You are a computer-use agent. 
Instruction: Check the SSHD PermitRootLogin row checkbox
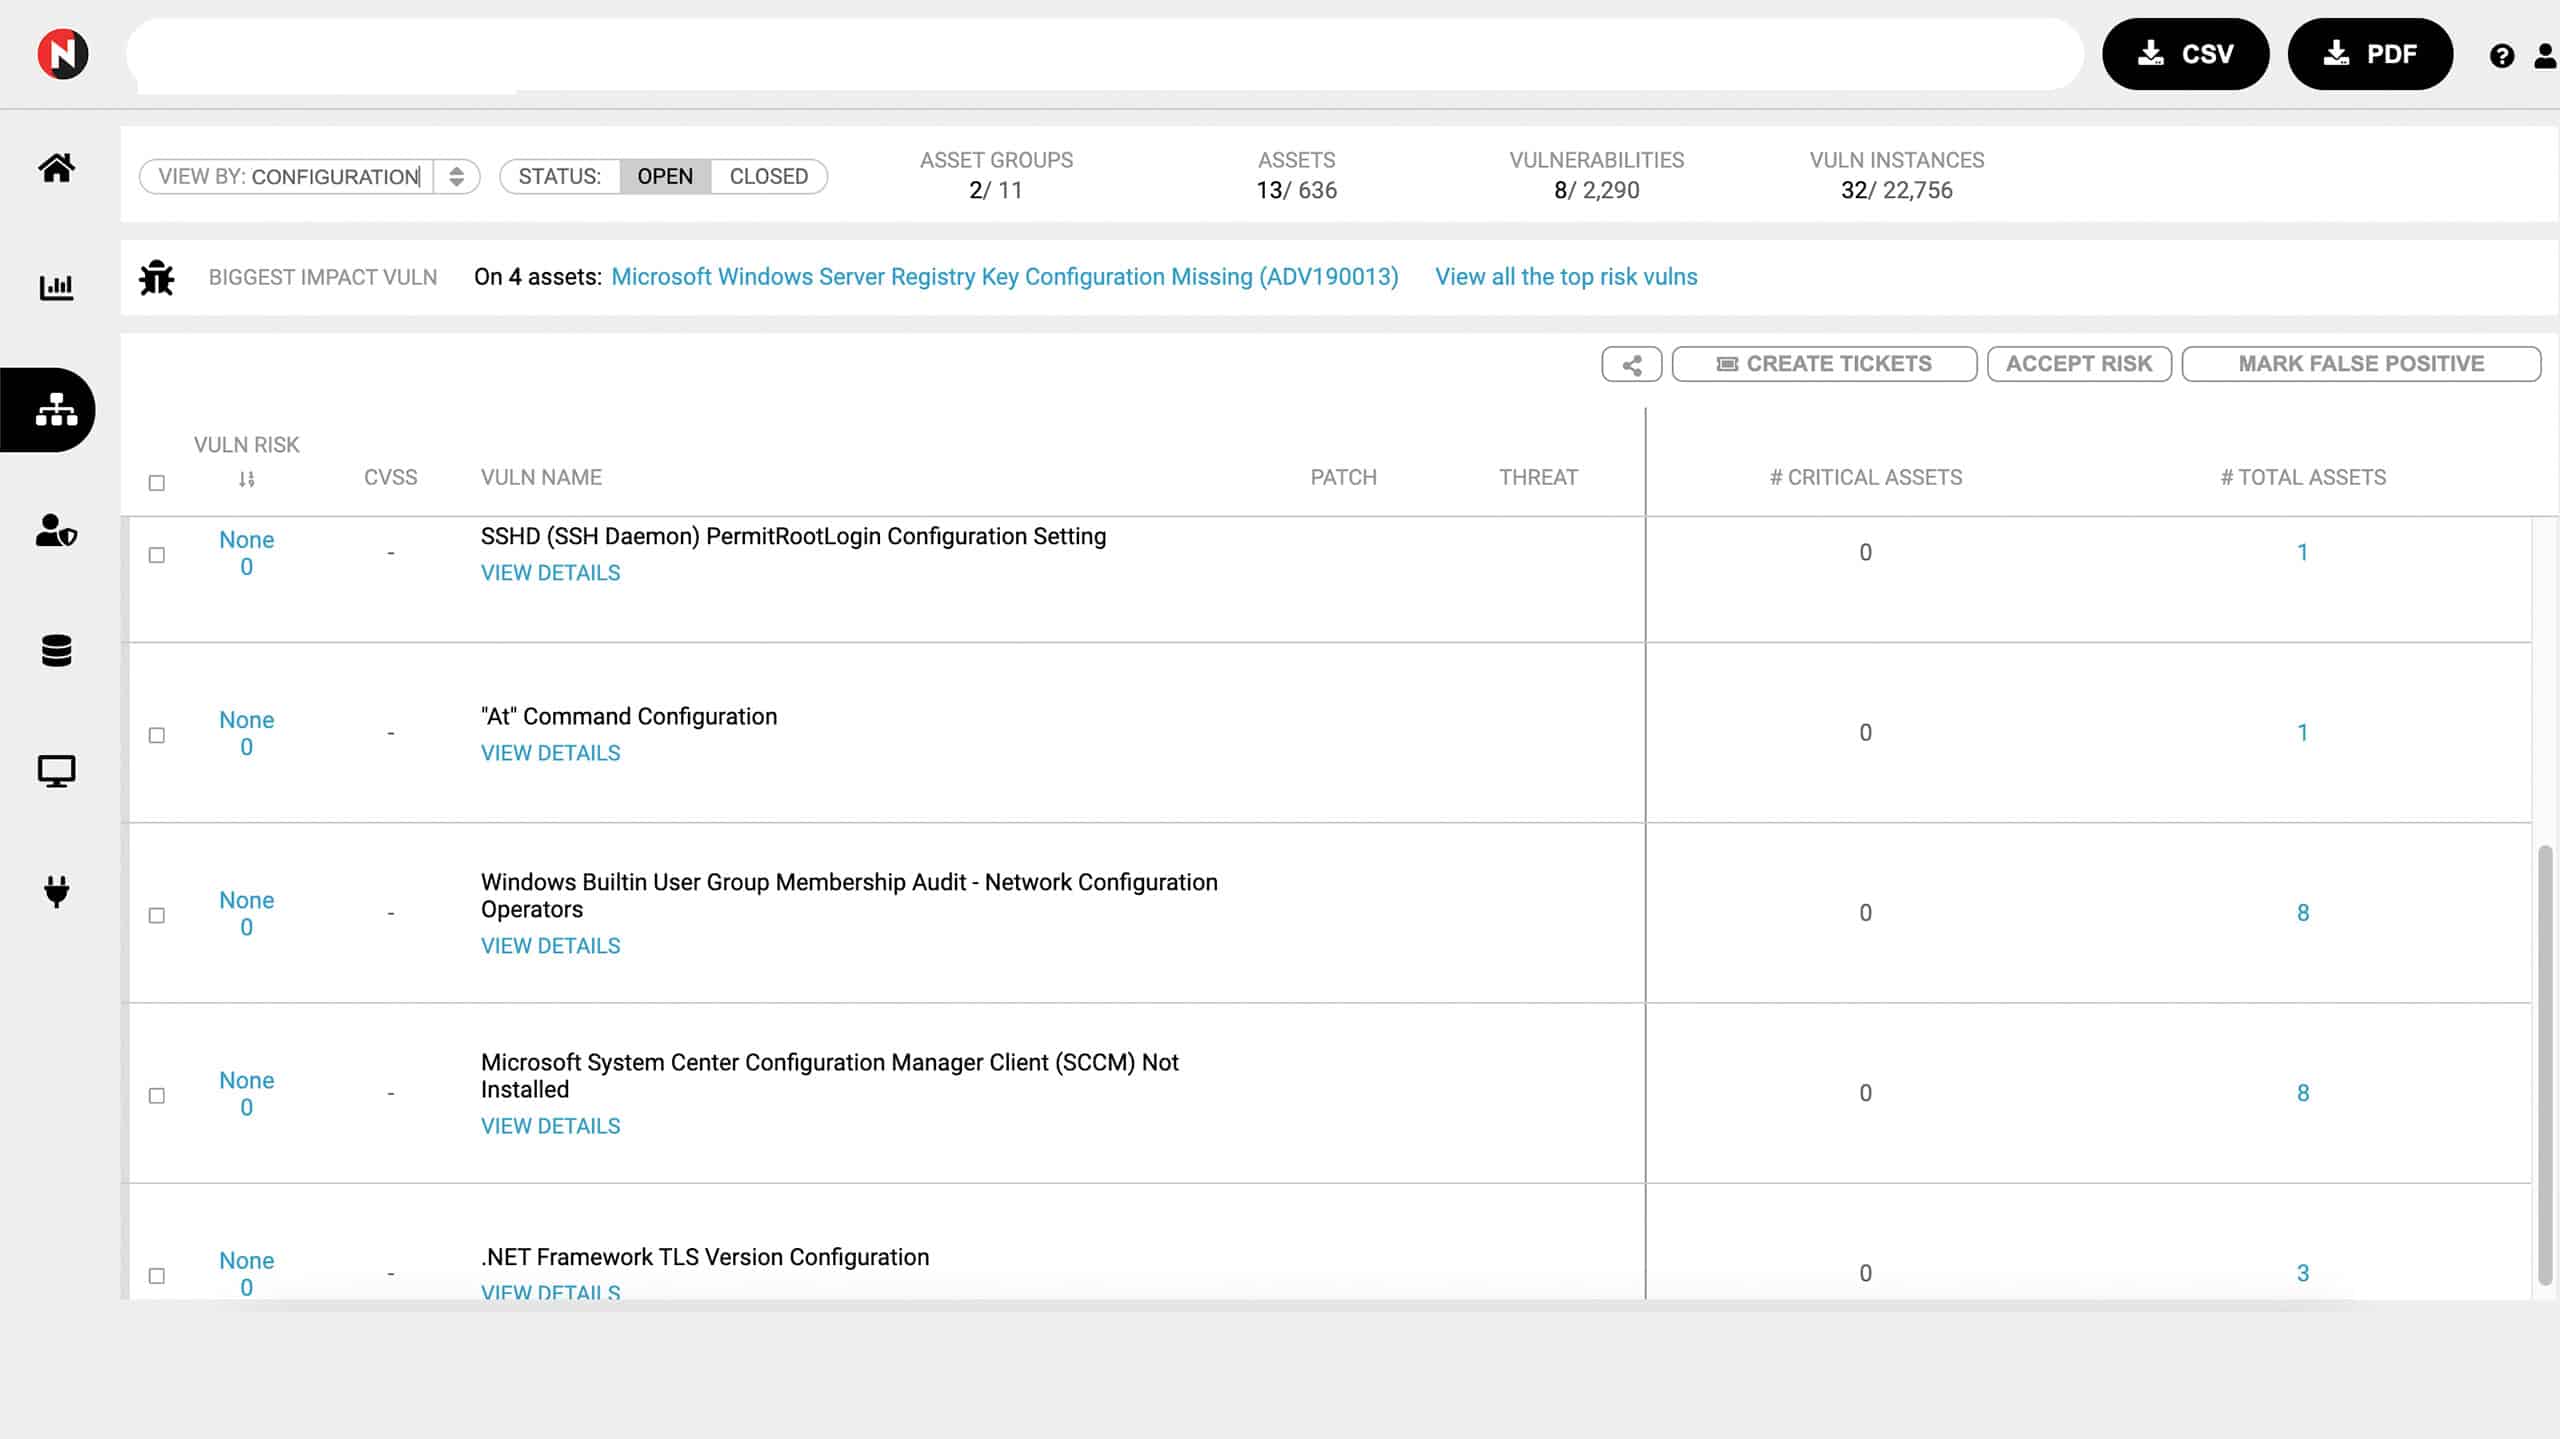coord(157,555)
